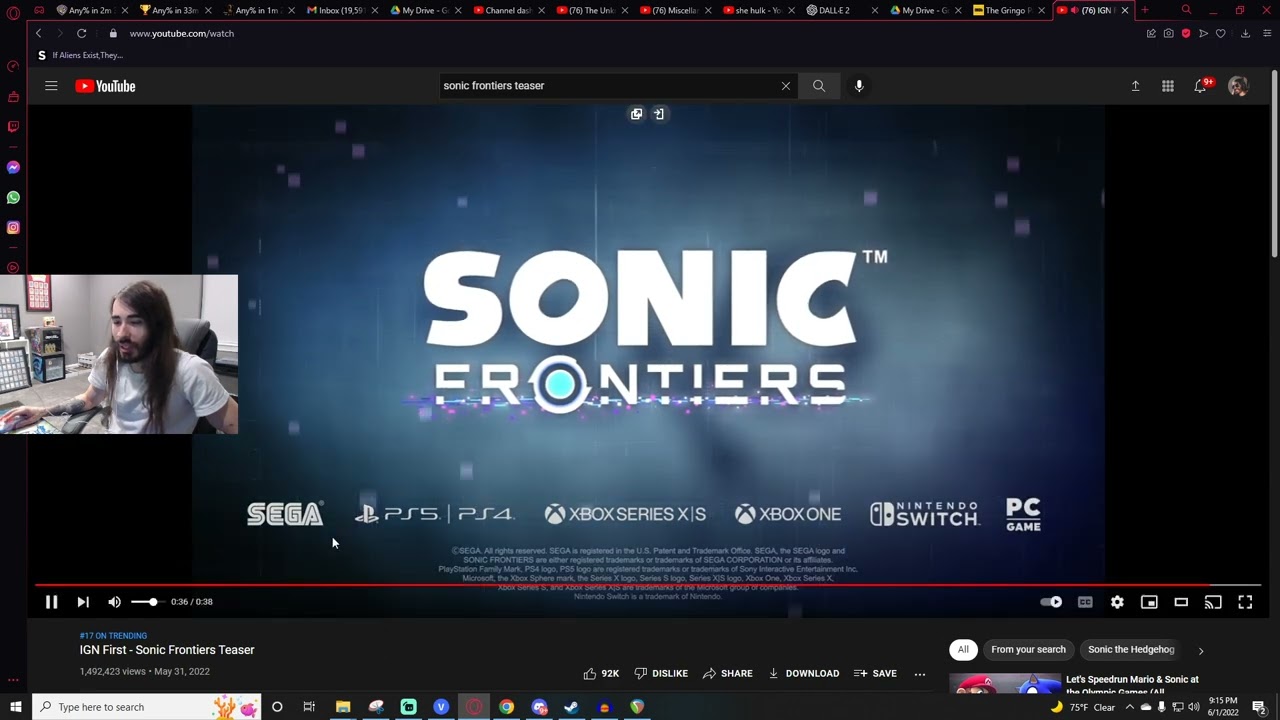The image size is (1280, 720).
Task: Select the 'From your search' chip
Action: 1028,650
